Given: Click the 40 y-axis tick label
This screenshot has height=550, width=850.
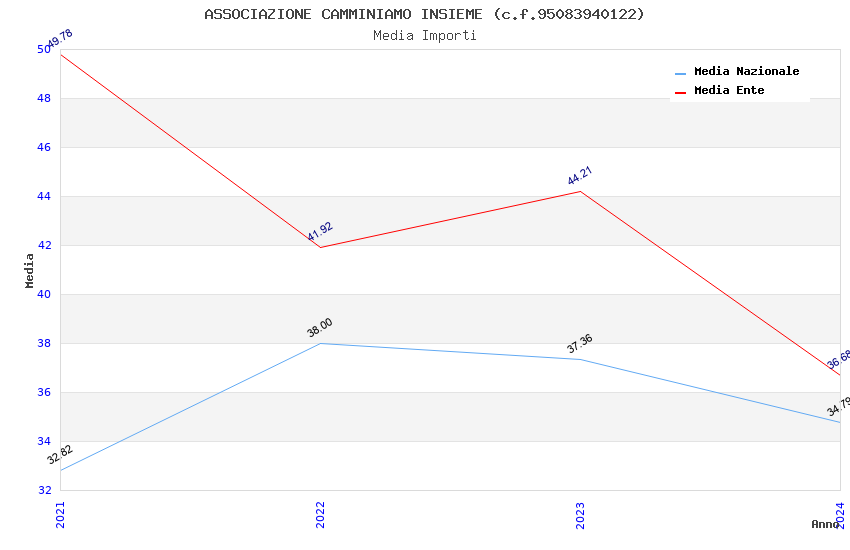Looking at the screenshot, I should click(44, 295).
